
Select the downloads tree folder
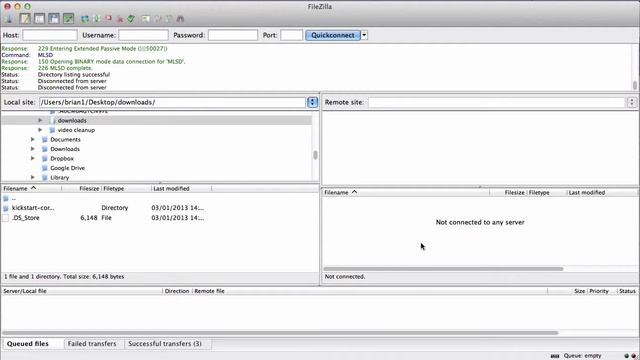tap(72, 120)
